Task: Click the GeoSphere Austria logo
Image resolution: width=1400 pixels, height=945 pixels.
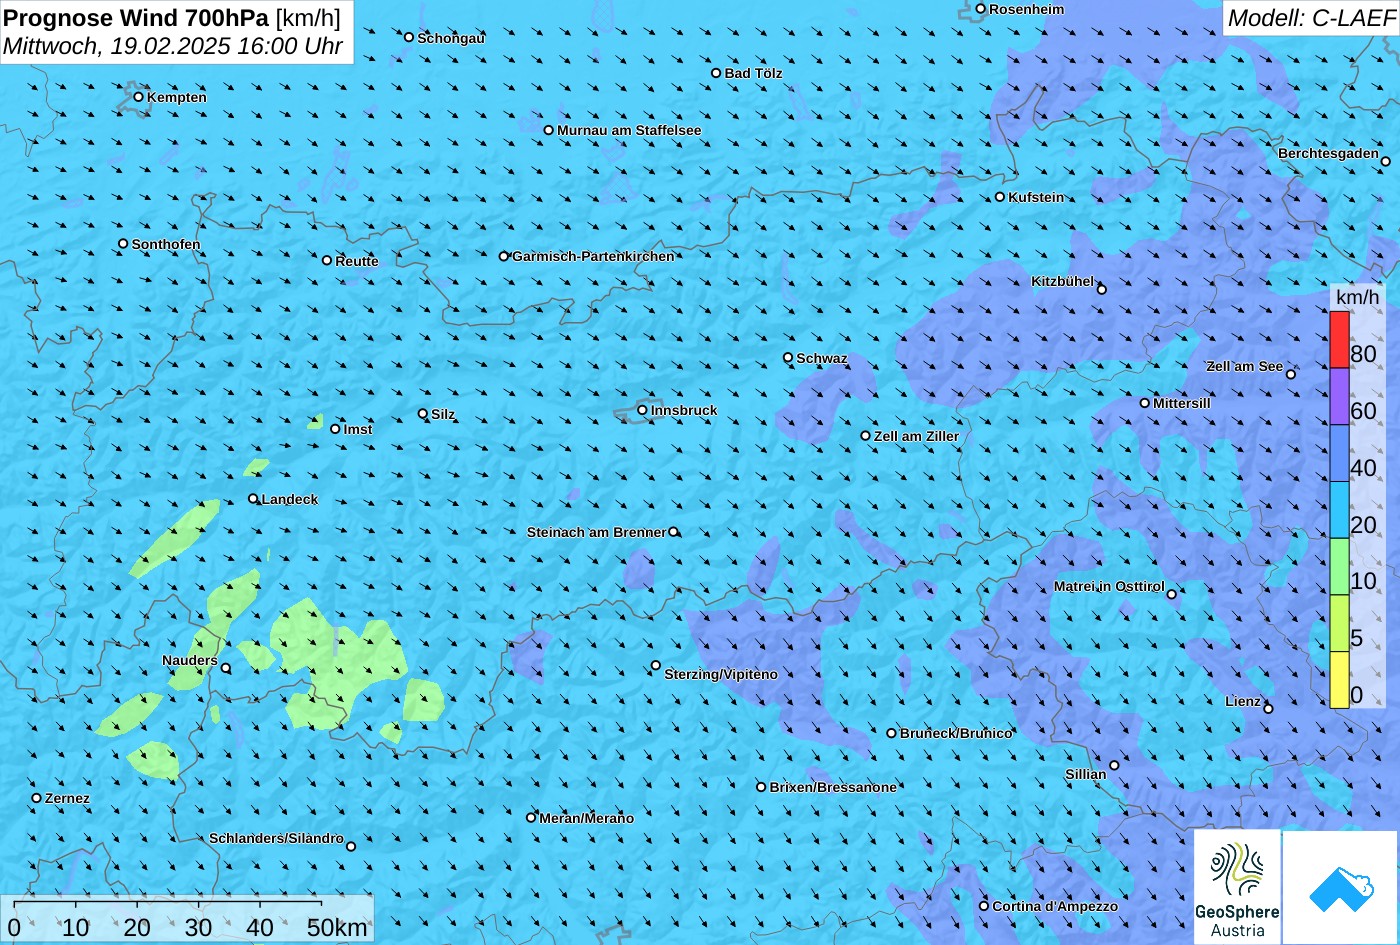Action: [1237, 887]
